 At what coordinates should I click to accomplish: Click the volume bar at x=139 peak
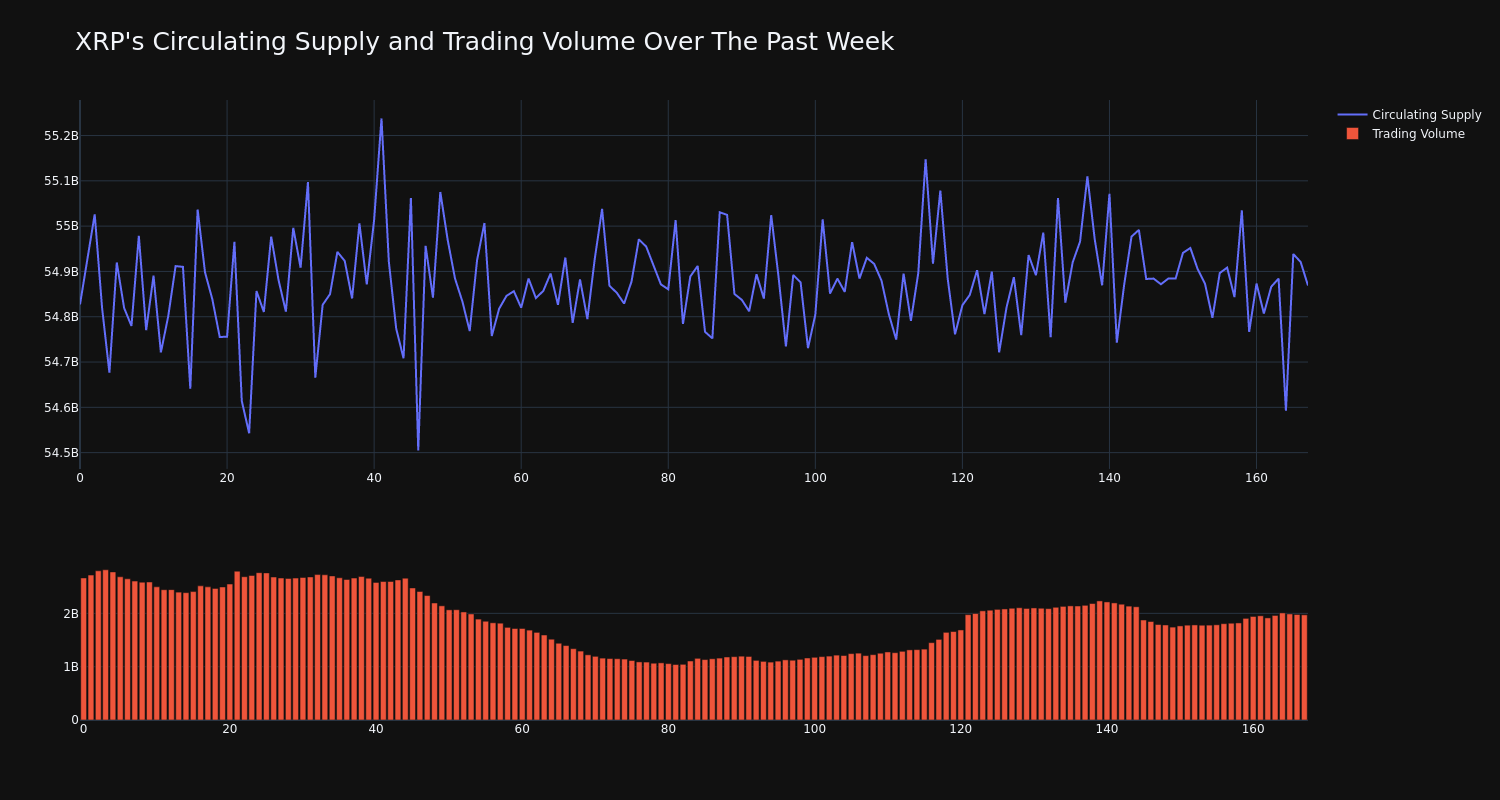click(1100, 661)
